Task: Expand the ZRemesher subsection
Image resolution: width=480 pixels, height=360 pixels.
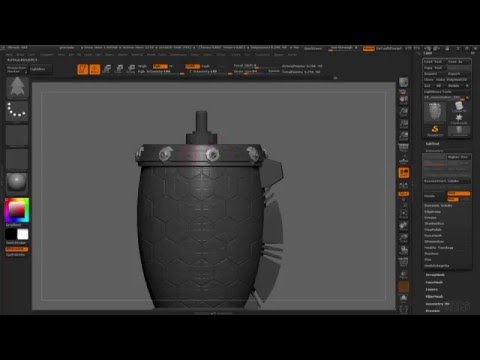Action: pos(434,242)
